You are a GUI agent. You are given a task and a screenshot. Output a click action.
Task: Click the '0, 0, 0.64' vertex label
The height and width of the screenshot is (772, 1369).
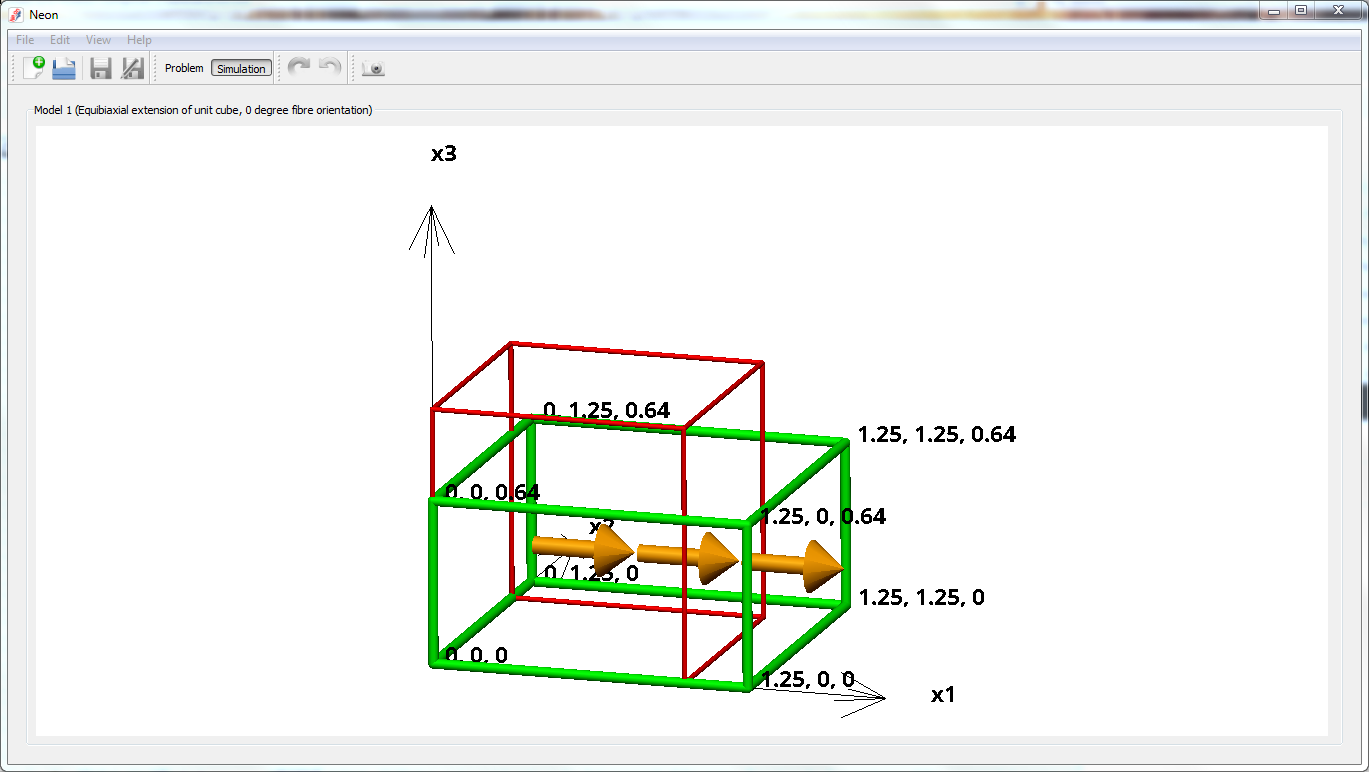click(x=492, y=492)
